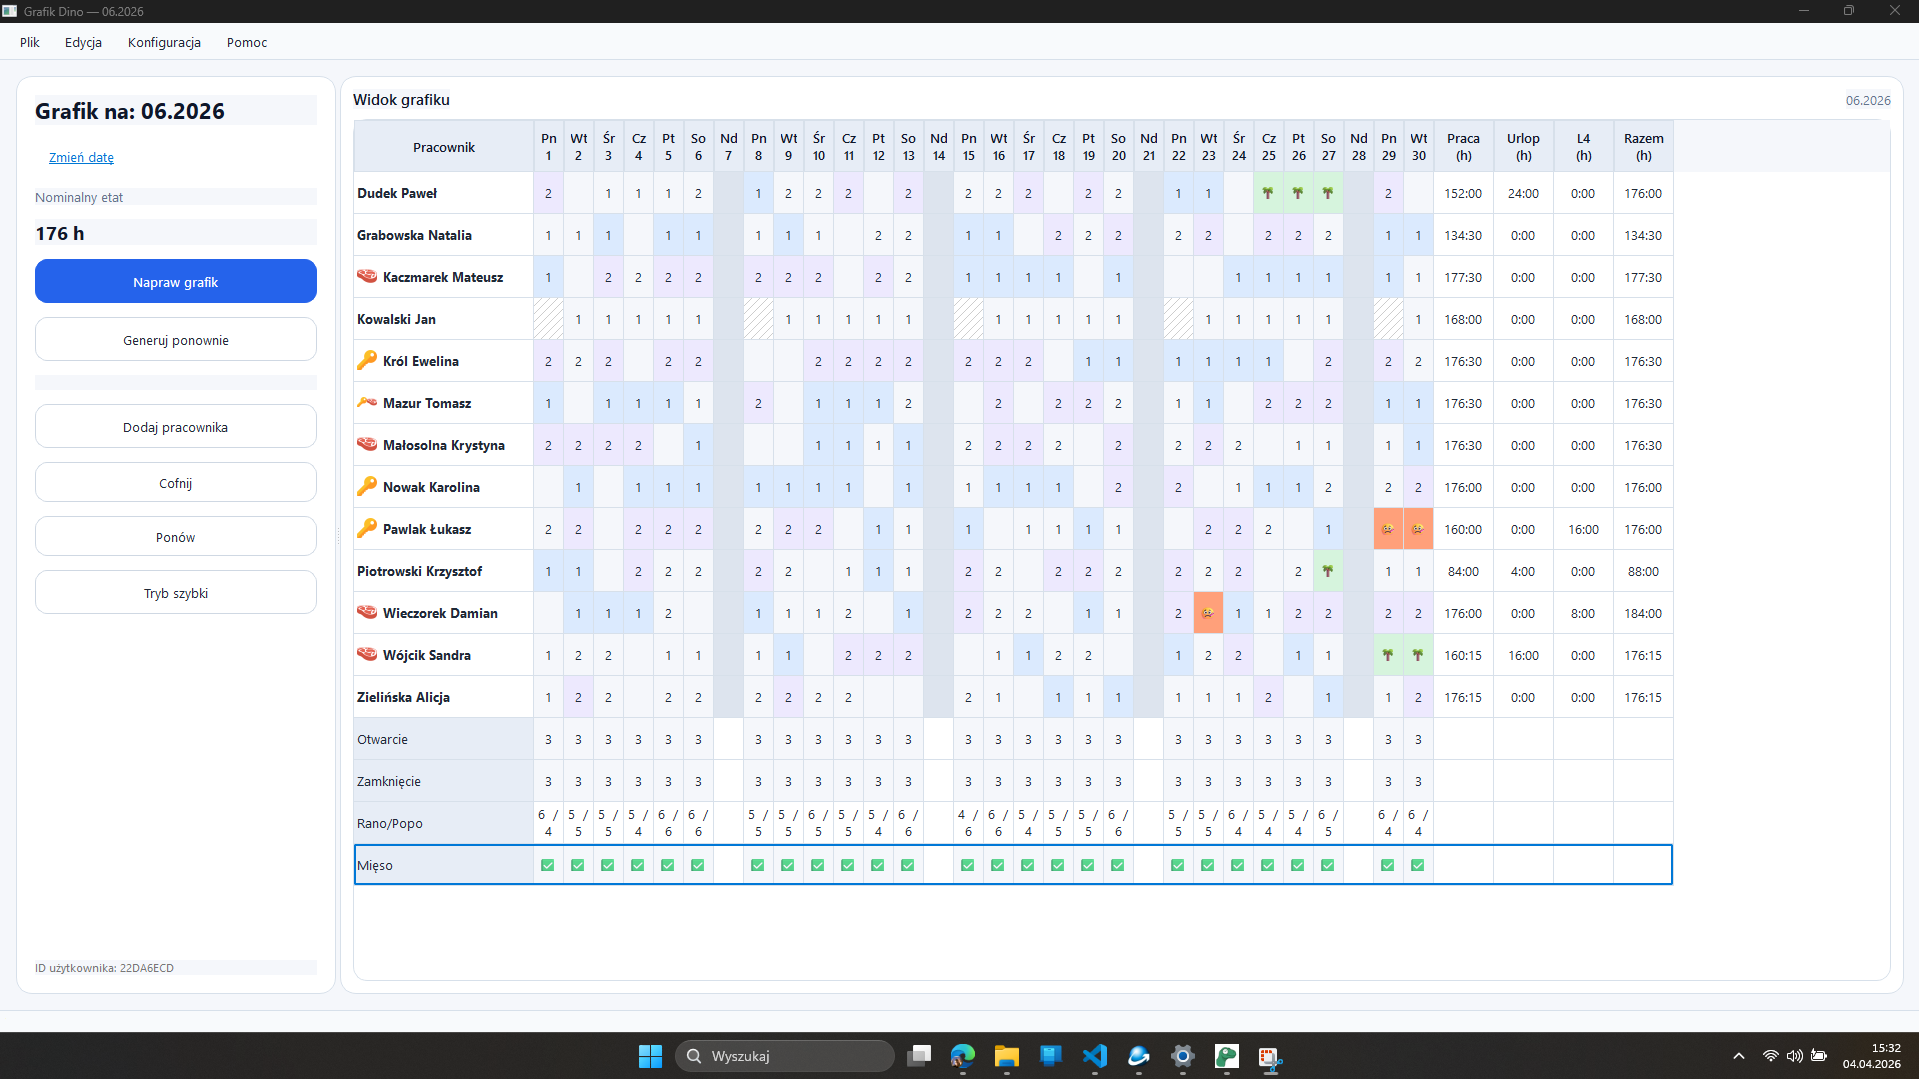Select the palm tree vacation cell for Piotrowski Krzysztof
Viewport: 1919px width, 1079px height.
(1328, 571)
